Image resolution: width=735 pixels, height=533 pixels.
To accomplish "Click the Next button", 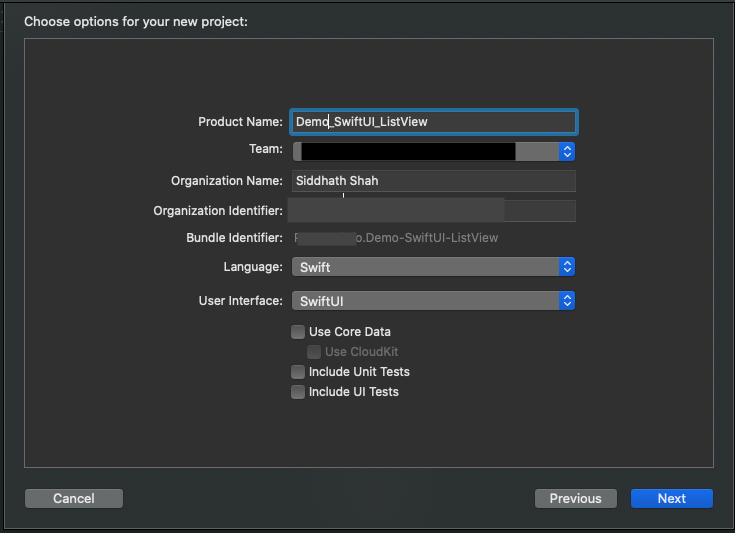I will (671, 498).
